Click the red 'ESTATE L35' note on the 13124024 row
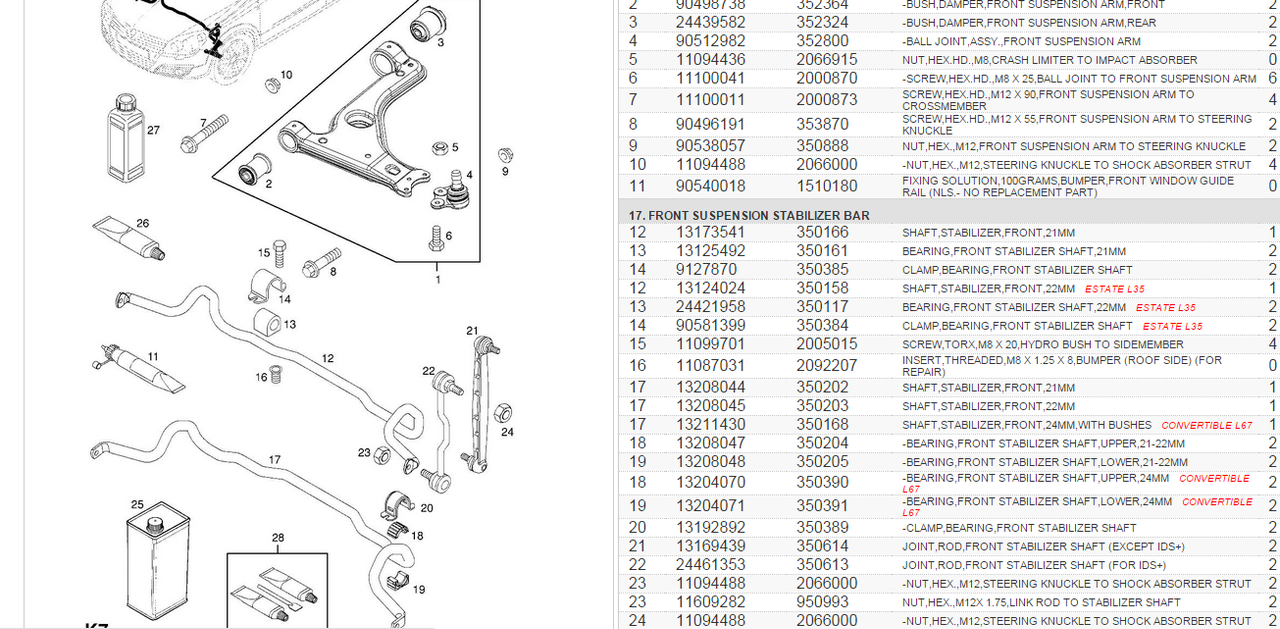The height and width of the screenshot is (629, 1280). (x=1114, y=288)
